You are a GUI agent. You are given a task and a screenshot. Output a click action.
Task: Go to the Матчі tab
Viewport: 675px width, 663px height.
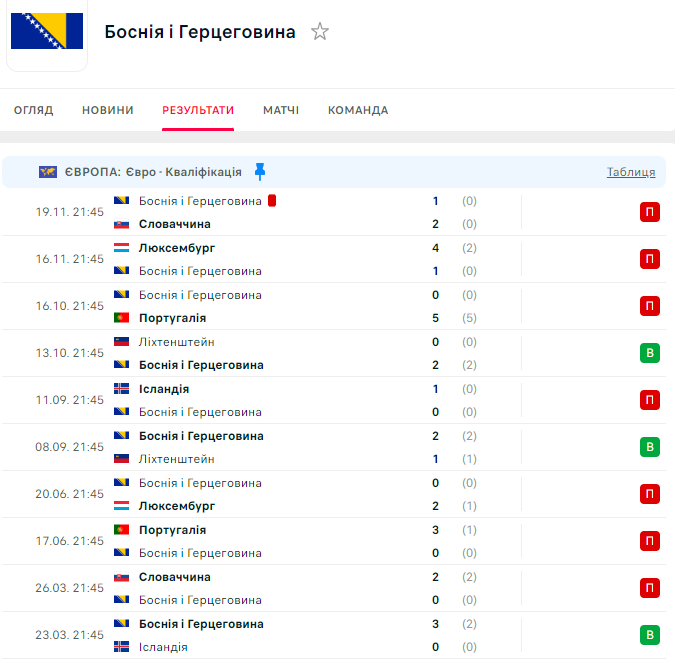coord(281,110)
